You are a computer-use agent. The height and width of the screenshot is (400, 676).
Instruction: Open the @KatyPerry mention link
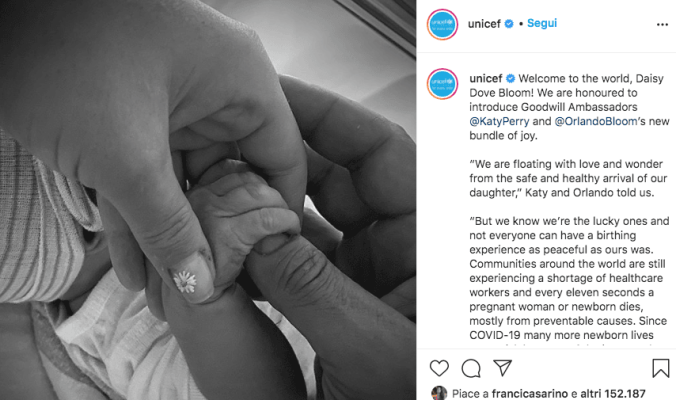499,121
